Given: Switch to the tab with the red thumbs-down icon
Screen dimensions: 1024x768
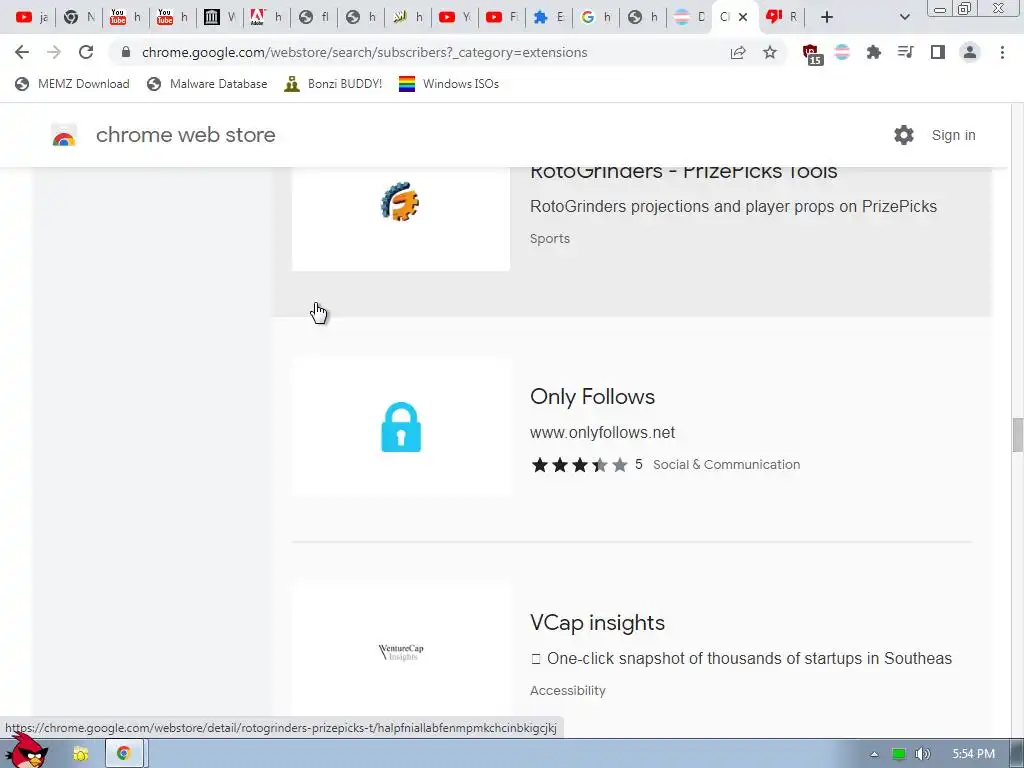Looking at the screenshot, I should [x=782, y=17].
